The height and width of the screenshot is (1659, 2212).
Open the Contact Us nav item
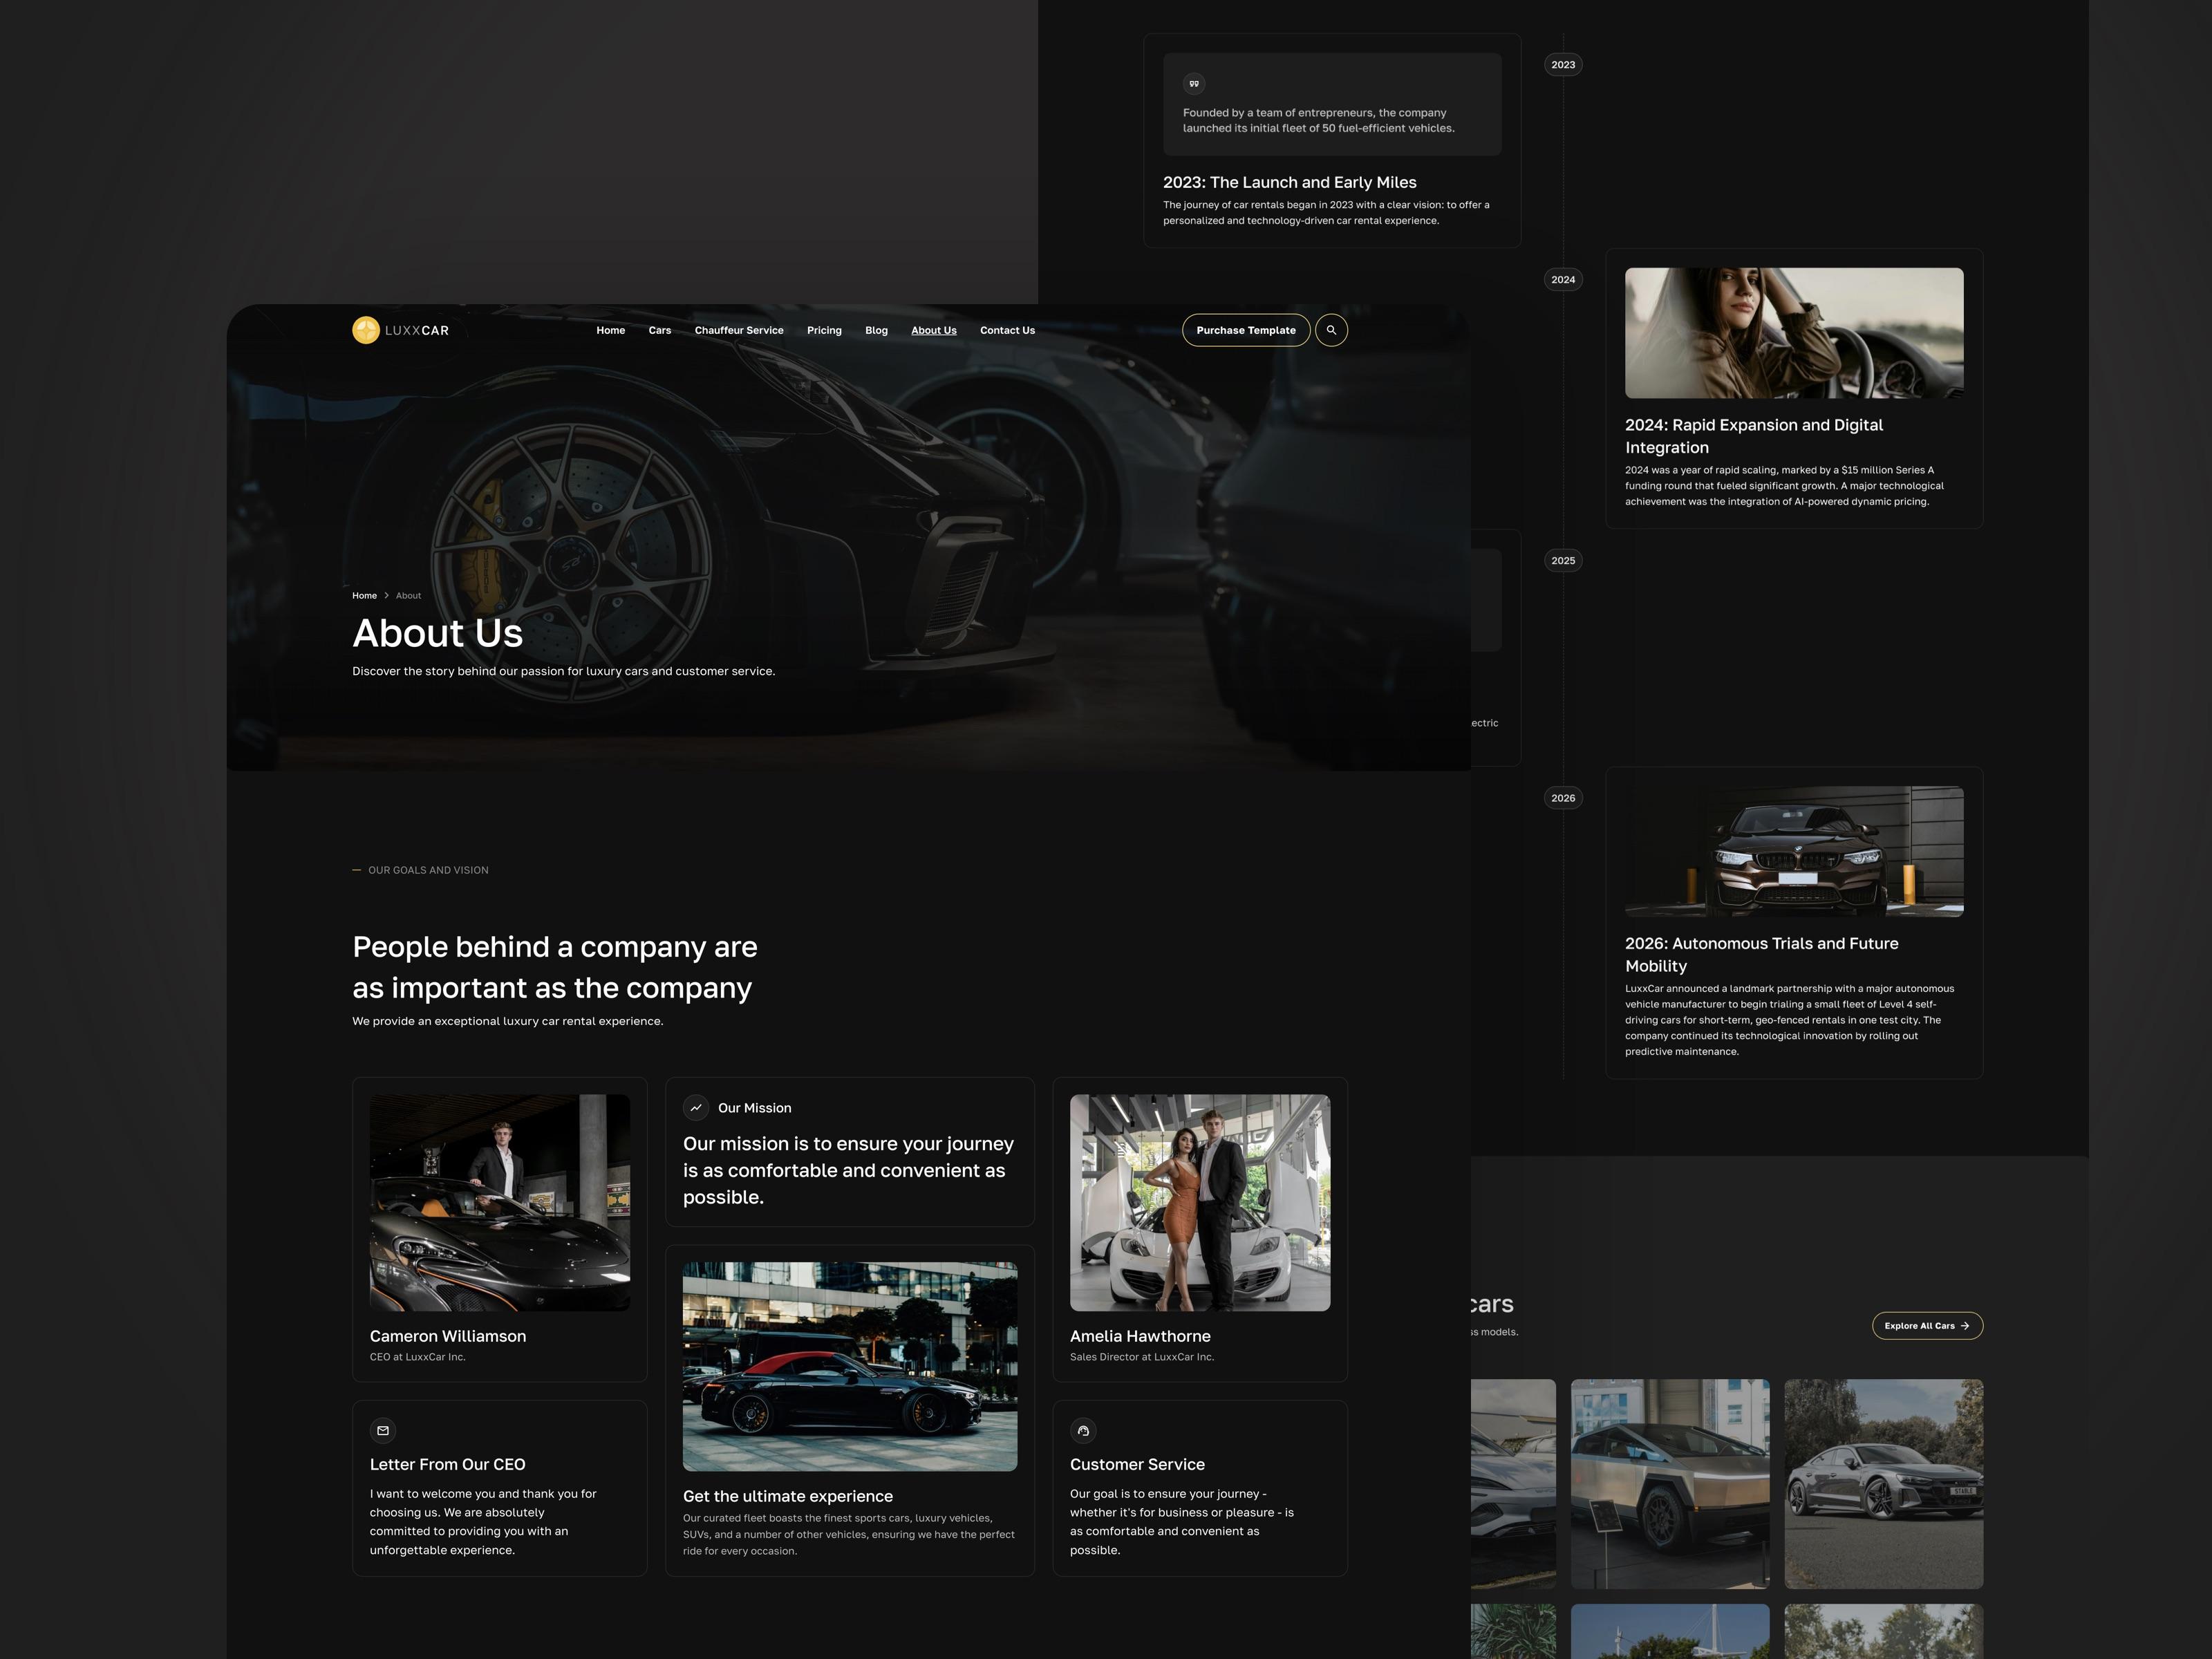tap(1007, 330)
